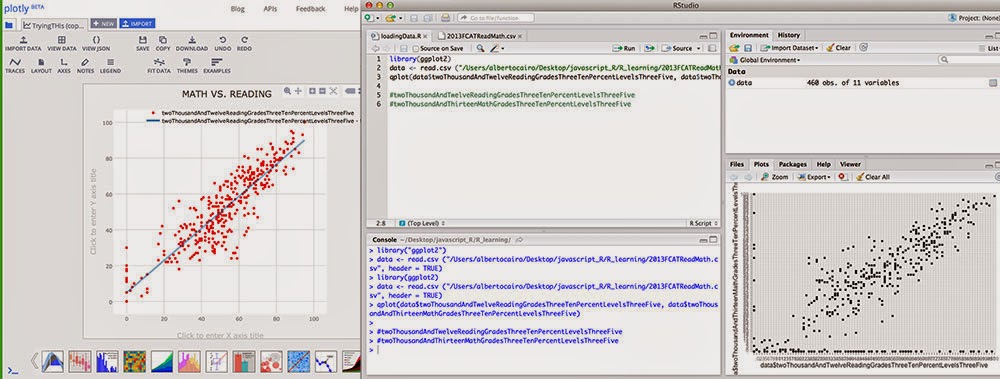Switch to the Packages tab

click(792, 165)
